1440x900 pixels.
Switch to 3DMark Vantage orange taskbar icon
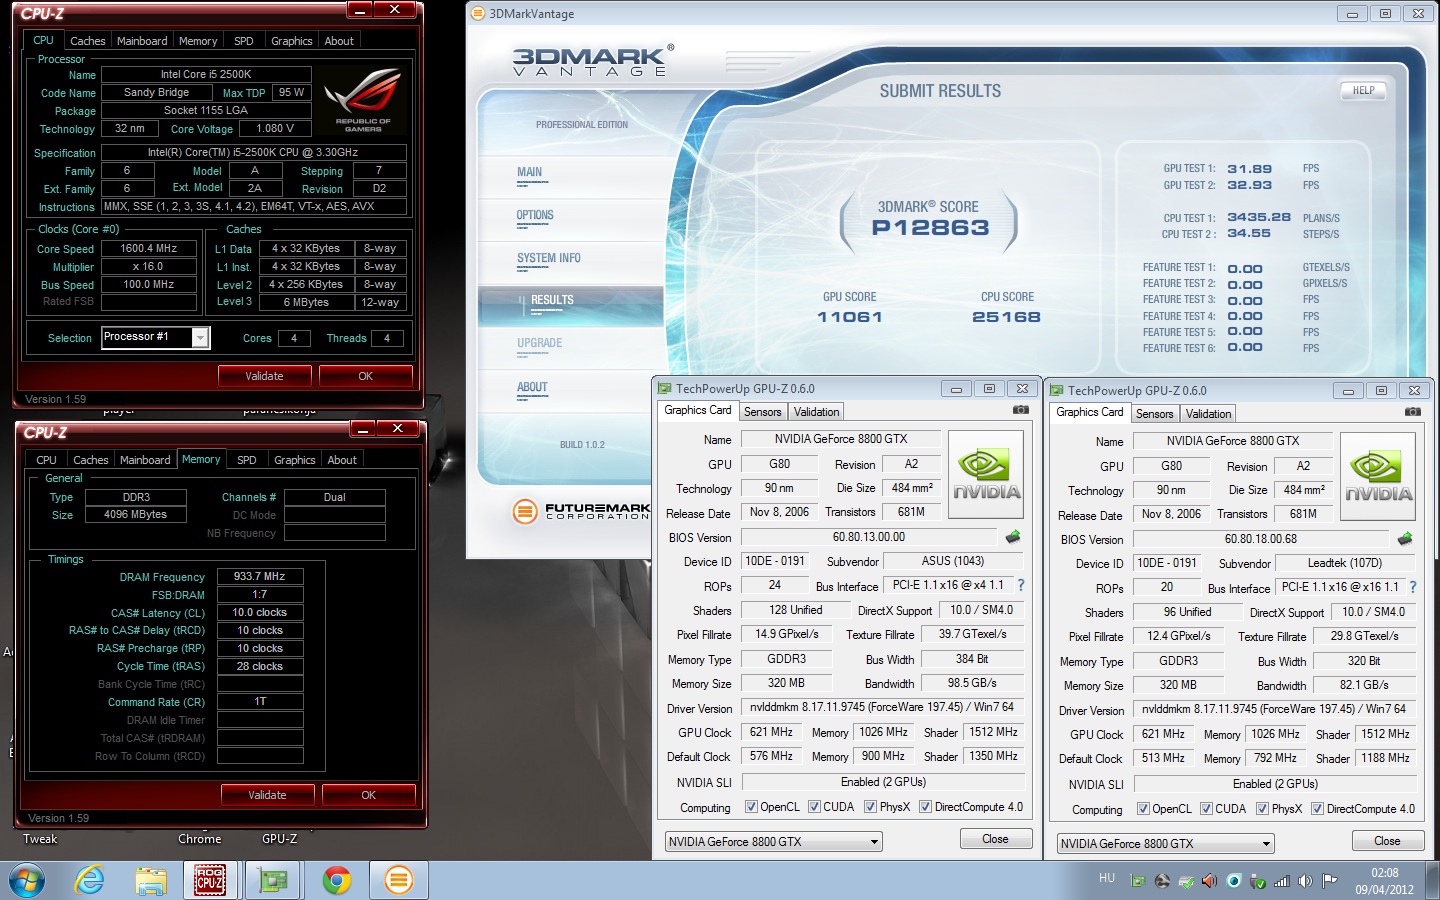pyautogui.click(x=398, y=880)
